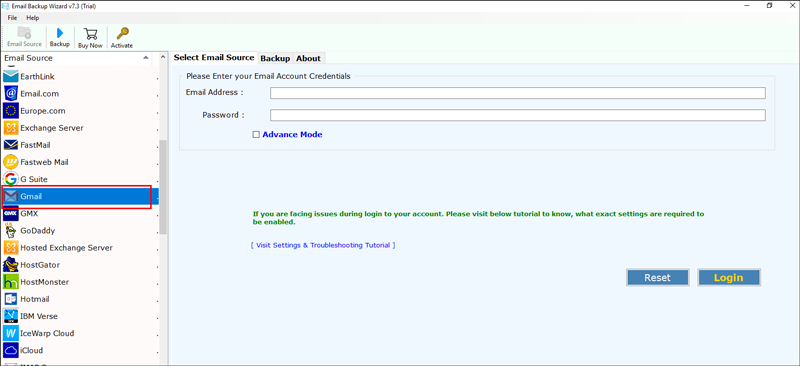Select the IceWarp Cloud W icon
Screen dimensions: 800x366
coord(11,333)
